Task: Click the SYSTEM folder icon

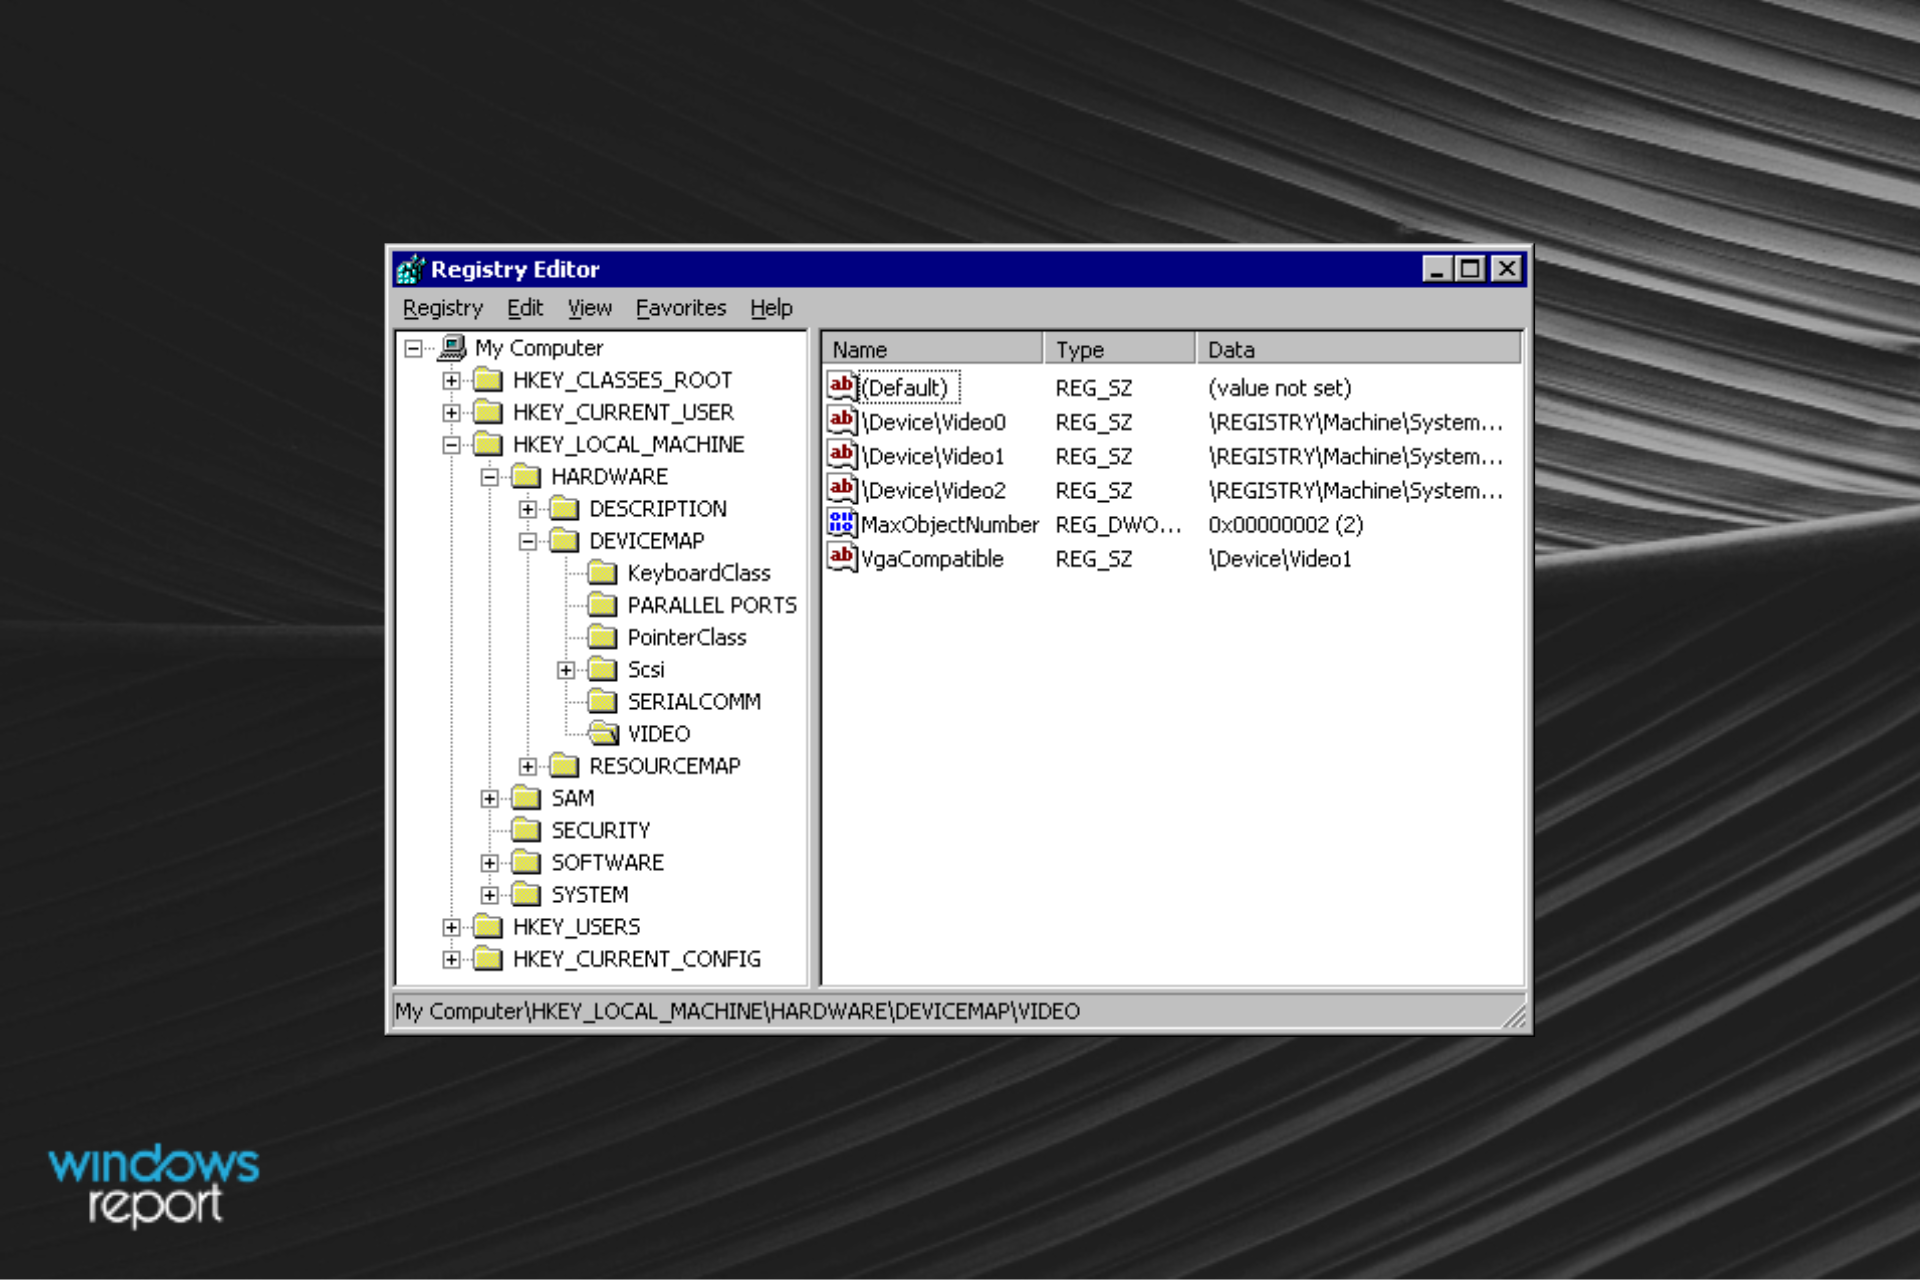Action: 526,894
